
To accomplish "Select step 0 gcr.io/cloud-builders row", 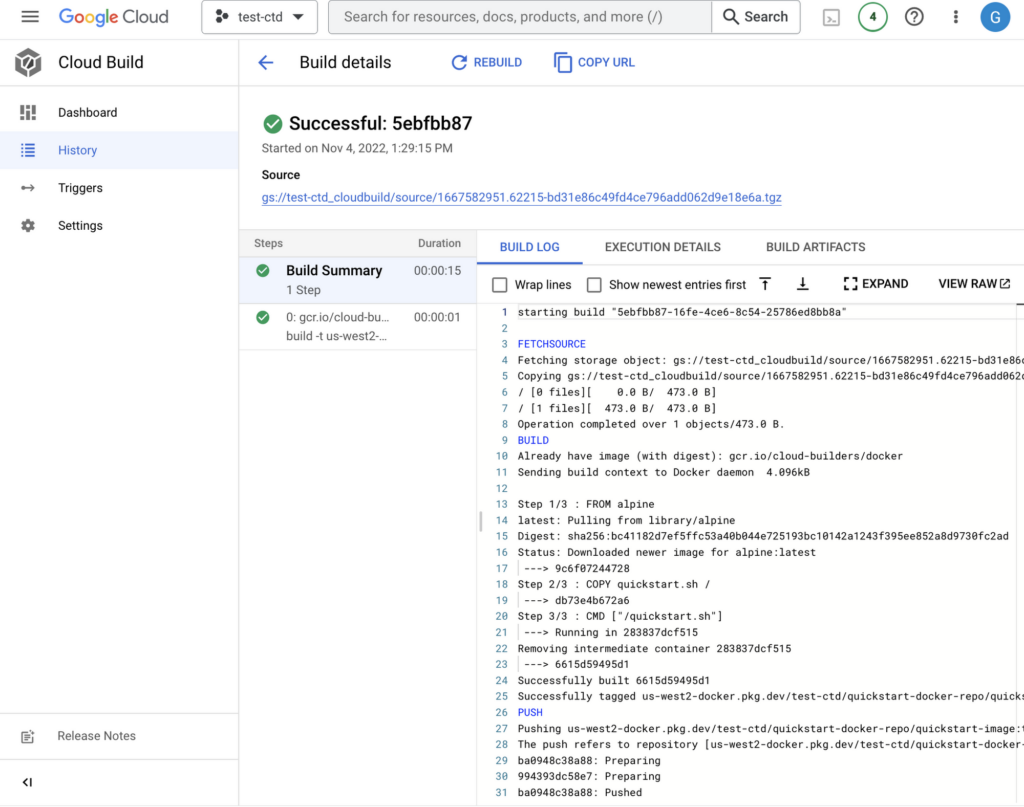I will tap(358, 326).
